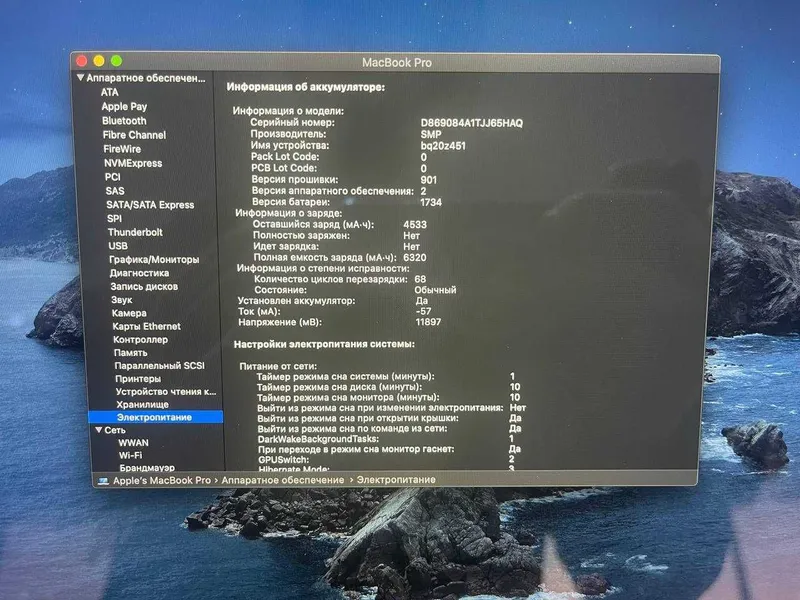Image resolution: width=800 pixels, height=600 pixels.
Task: Click the Установлен аккумулятор label
Action: coord(296,301)
